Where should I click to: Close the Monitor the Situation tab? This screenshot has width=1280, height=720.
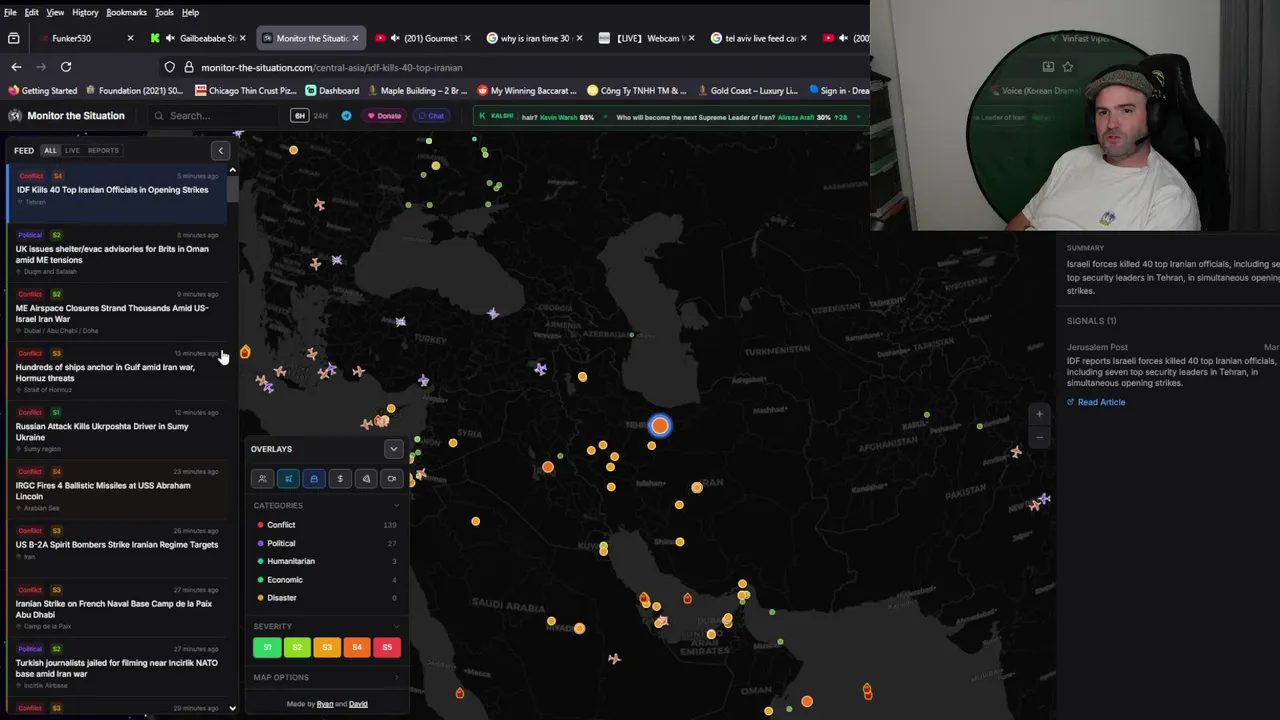coord(355,38)
